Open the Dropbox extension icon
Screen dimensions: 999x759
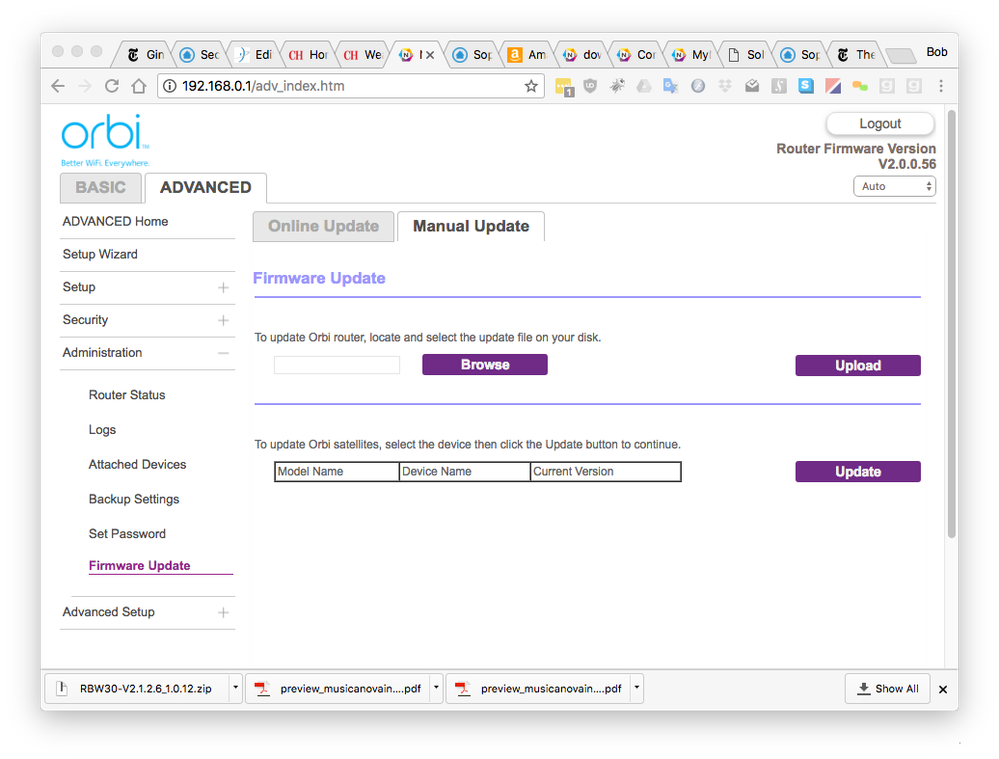[x=725, y=85]
